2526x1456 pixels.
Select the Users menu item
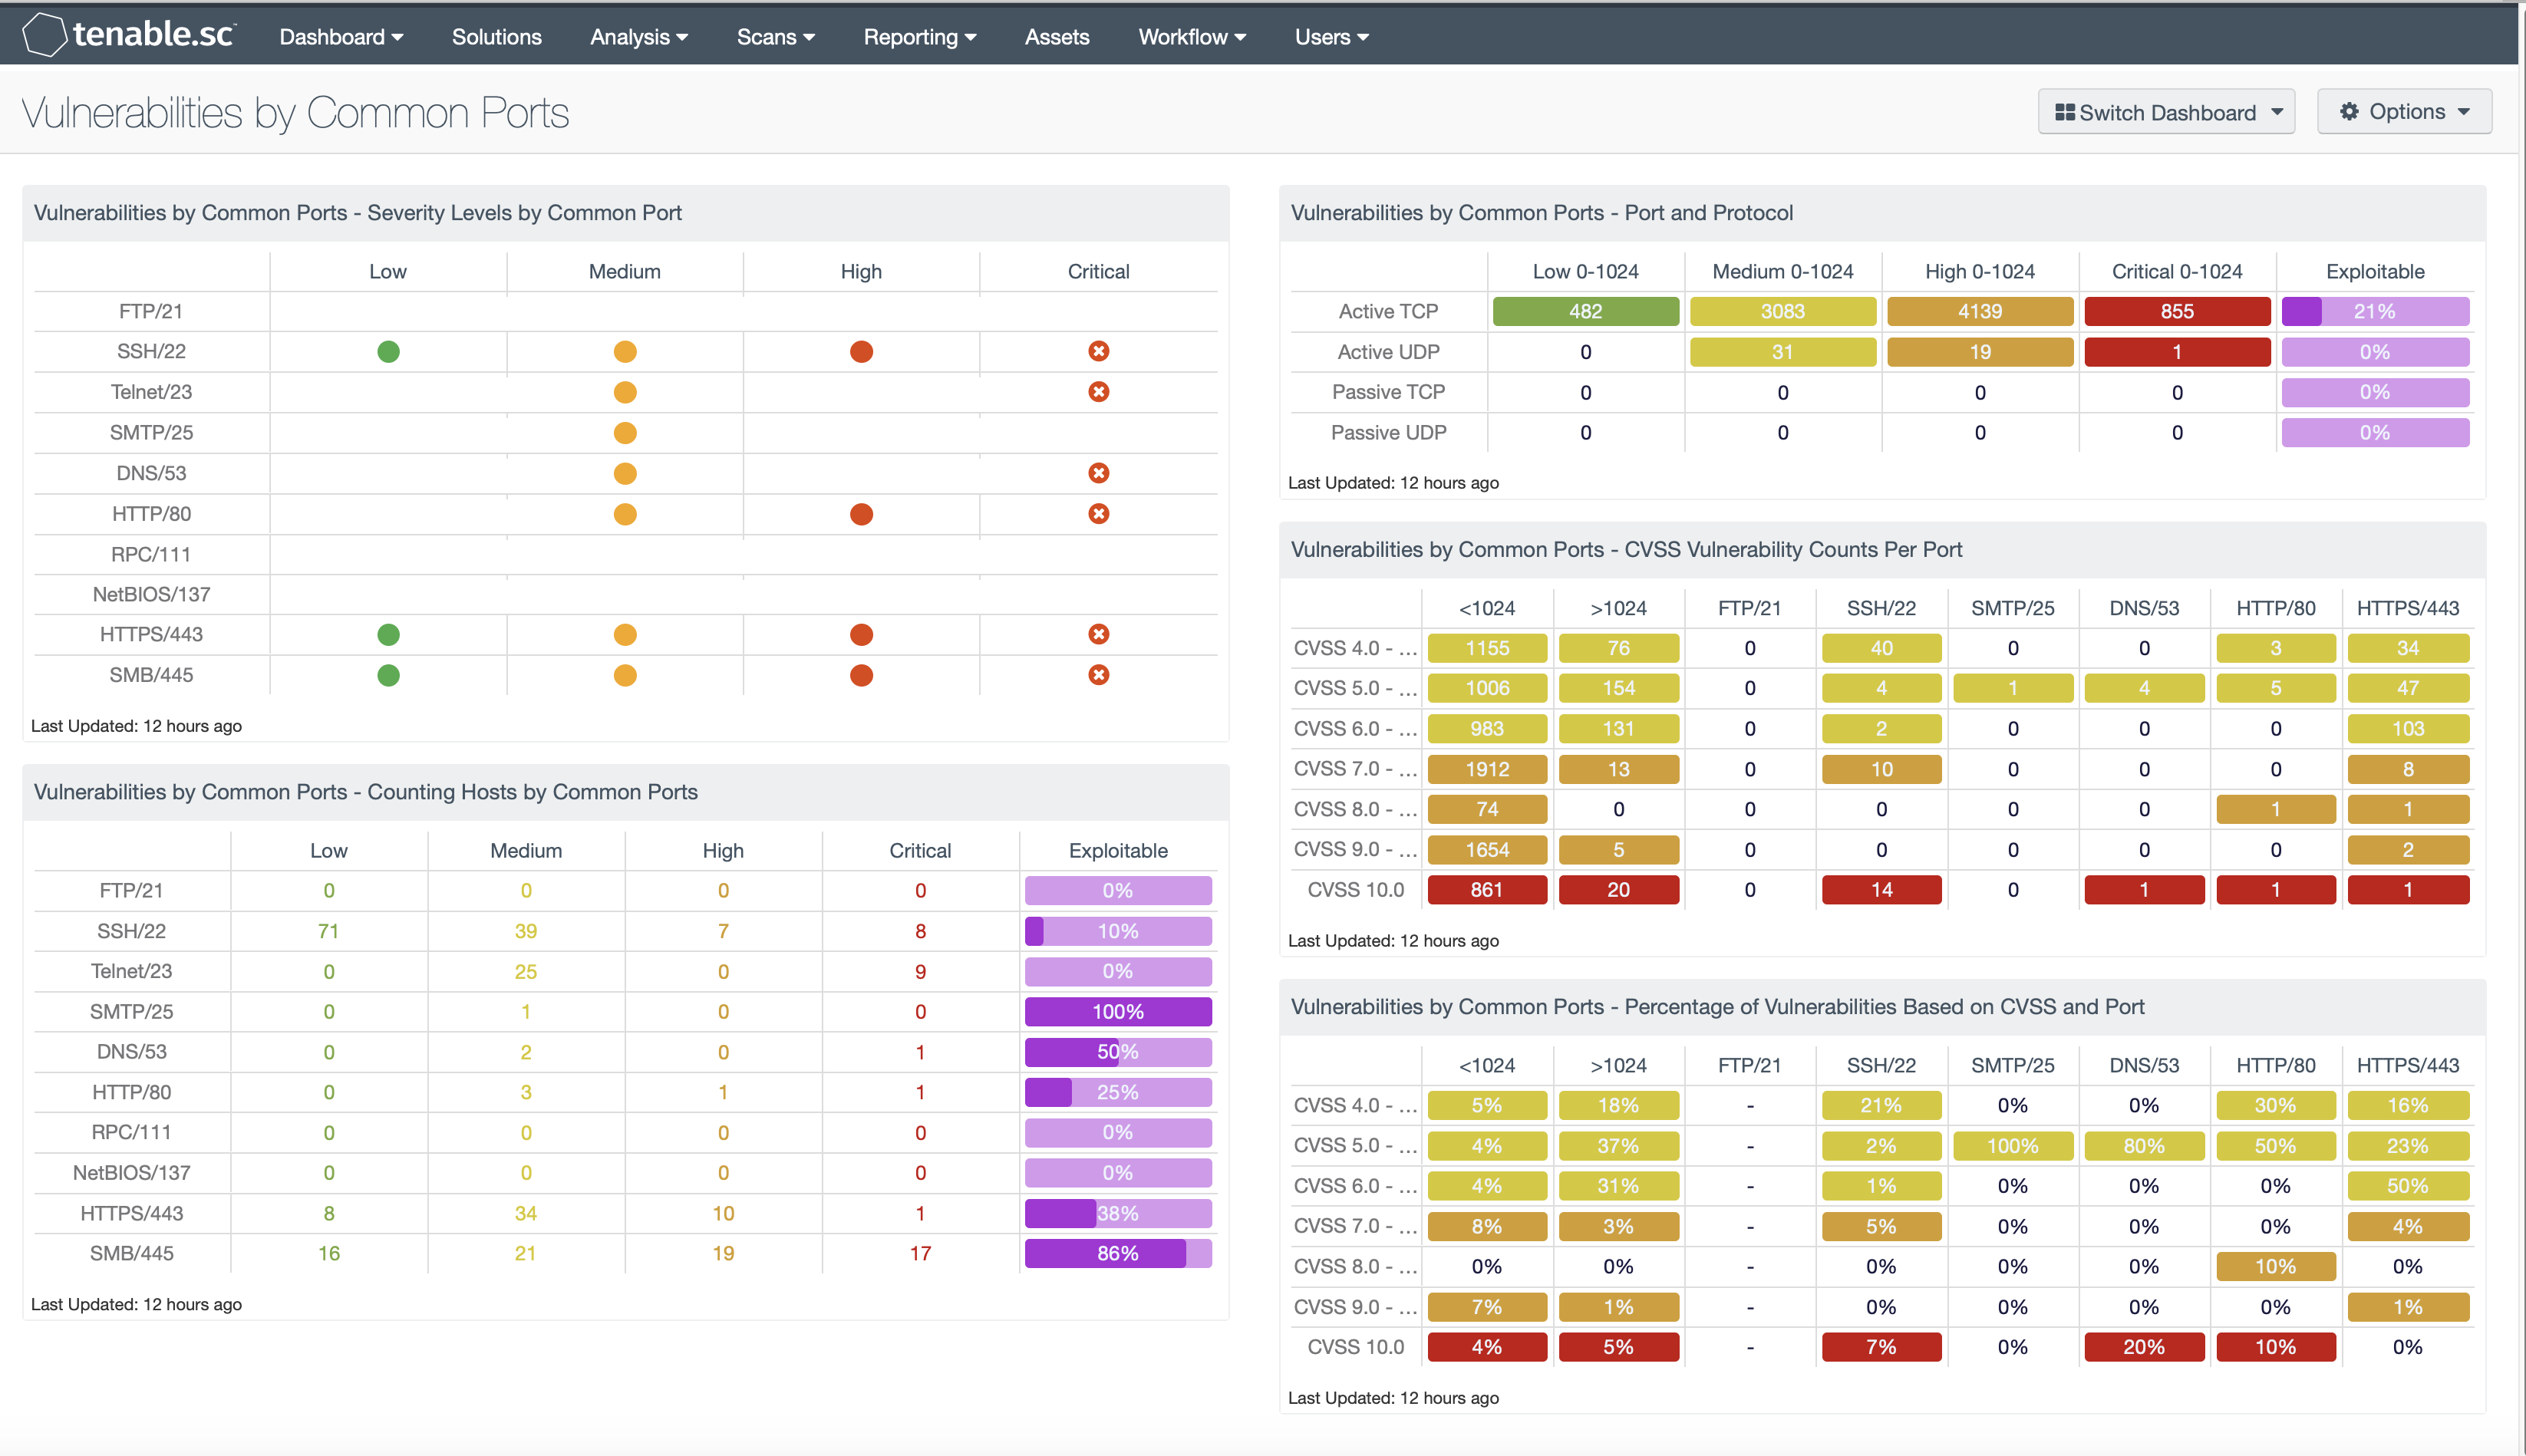[1331, 35]
